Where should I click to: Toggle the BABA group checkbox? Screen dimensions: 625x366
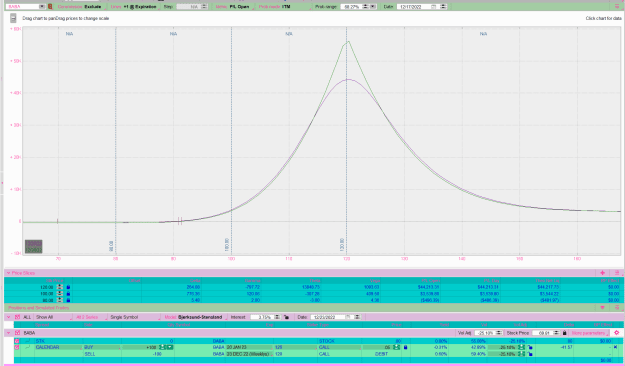pyautogui.click(x=17, y=333)
